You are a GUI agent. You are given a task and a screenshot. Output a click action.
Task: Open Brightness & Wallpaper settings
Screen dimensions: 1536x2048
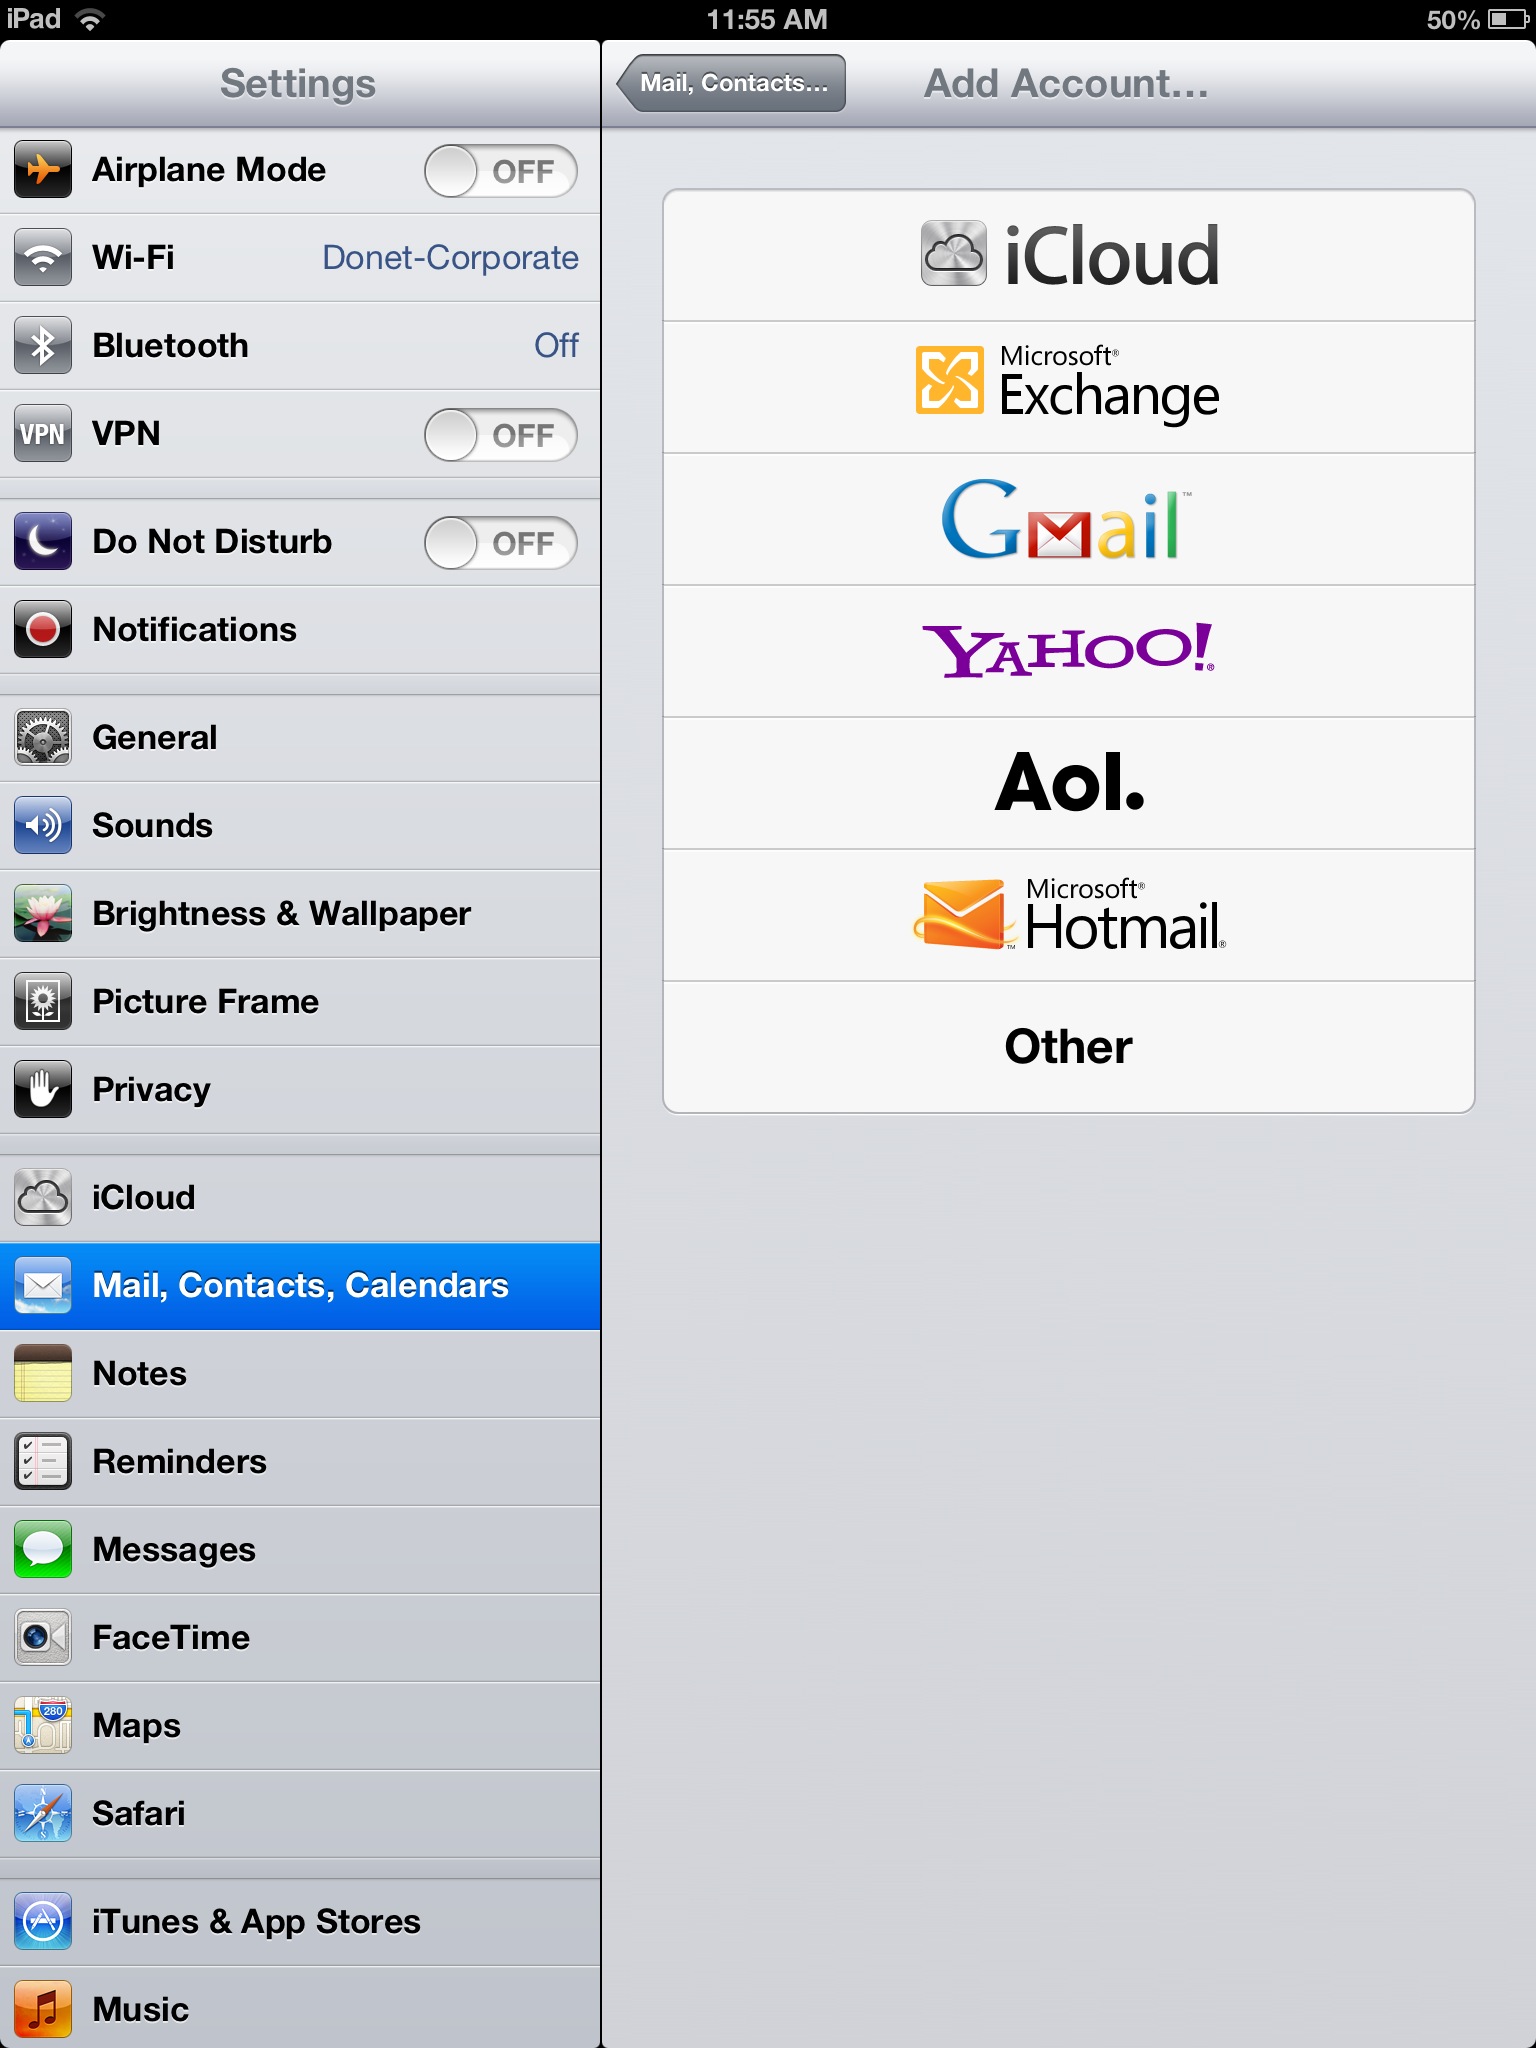300,913
